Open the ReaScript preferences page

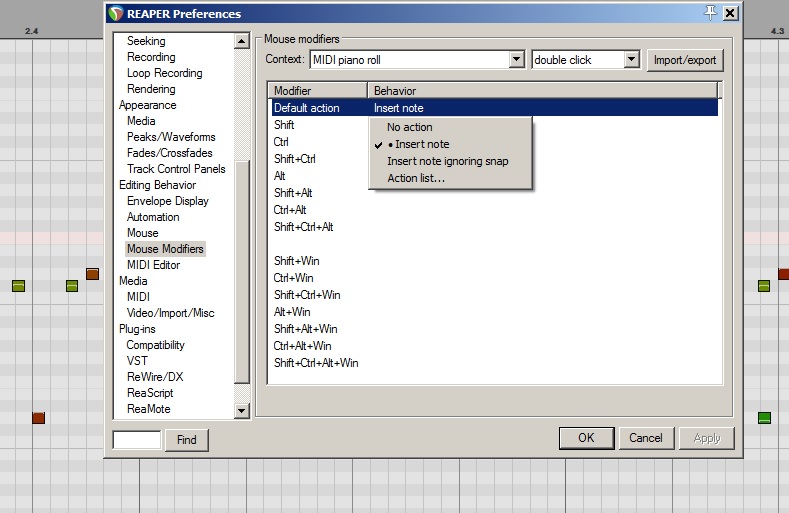coord(150,393)
